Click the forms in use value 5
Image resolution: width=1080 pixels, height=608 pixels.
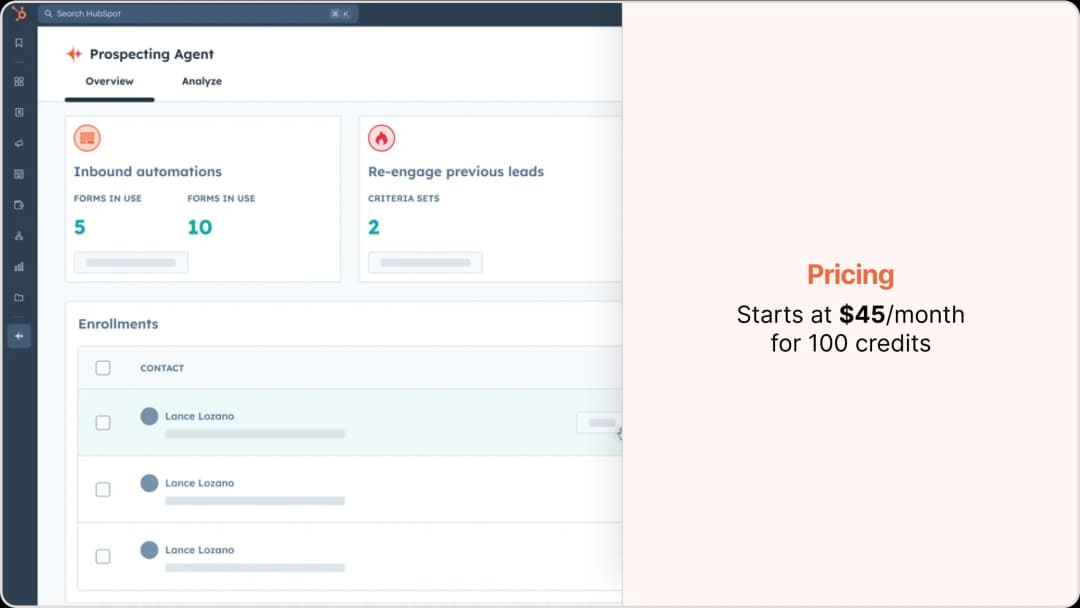[80, 227]
